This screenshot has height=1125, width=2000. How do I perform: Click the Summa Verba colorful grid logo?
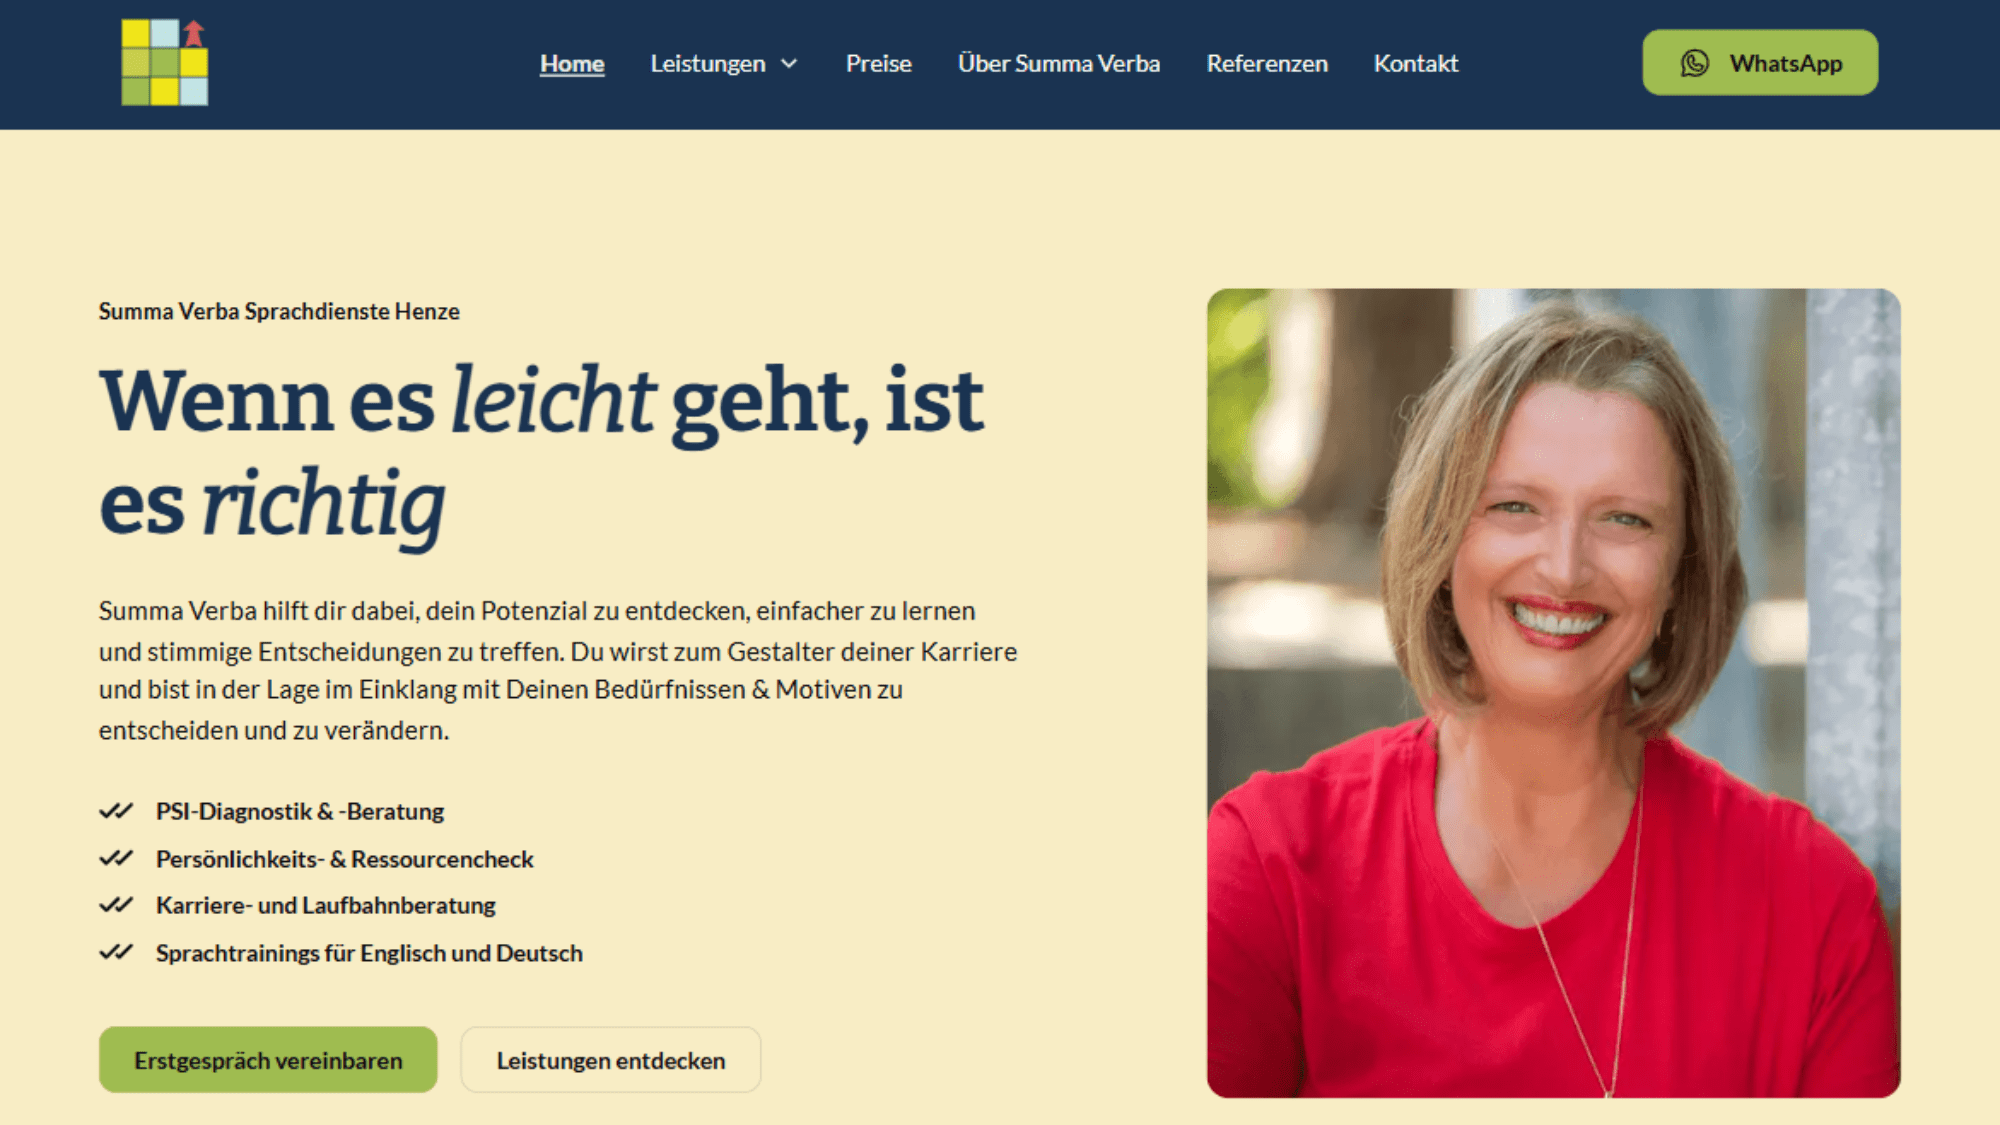coord(165,62)
